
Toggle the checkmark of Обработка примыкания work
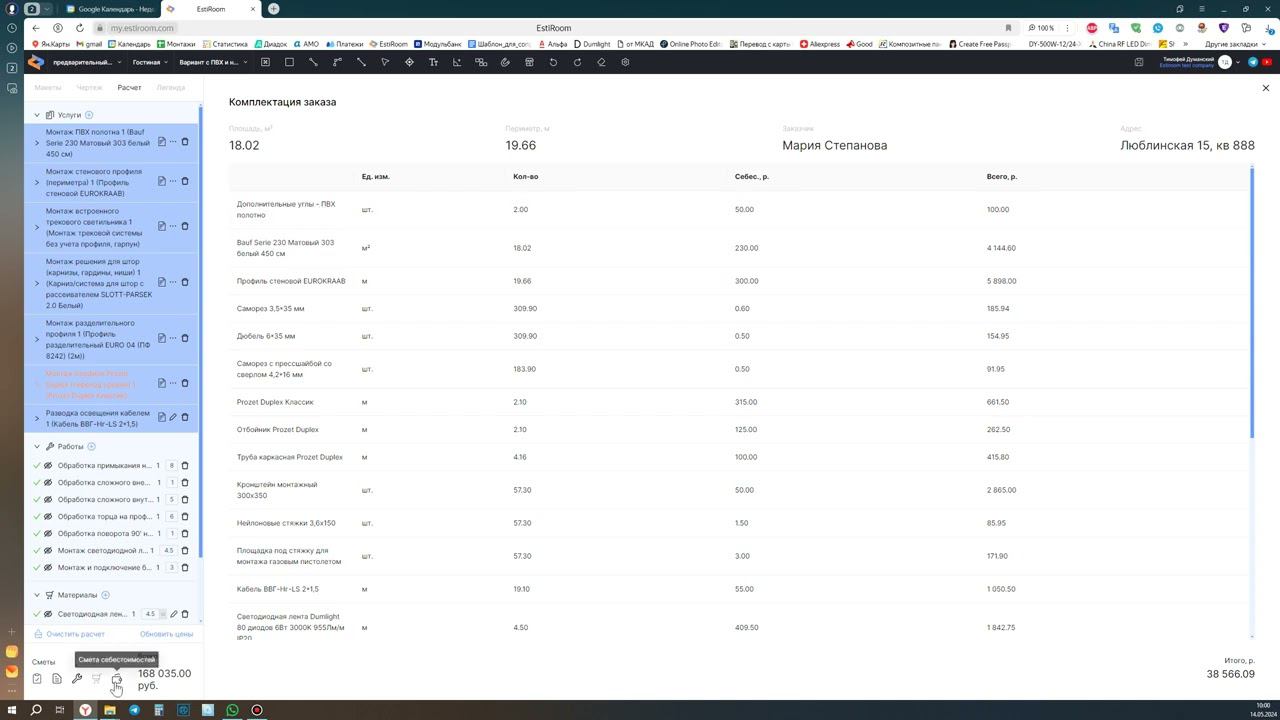point(37,466)
